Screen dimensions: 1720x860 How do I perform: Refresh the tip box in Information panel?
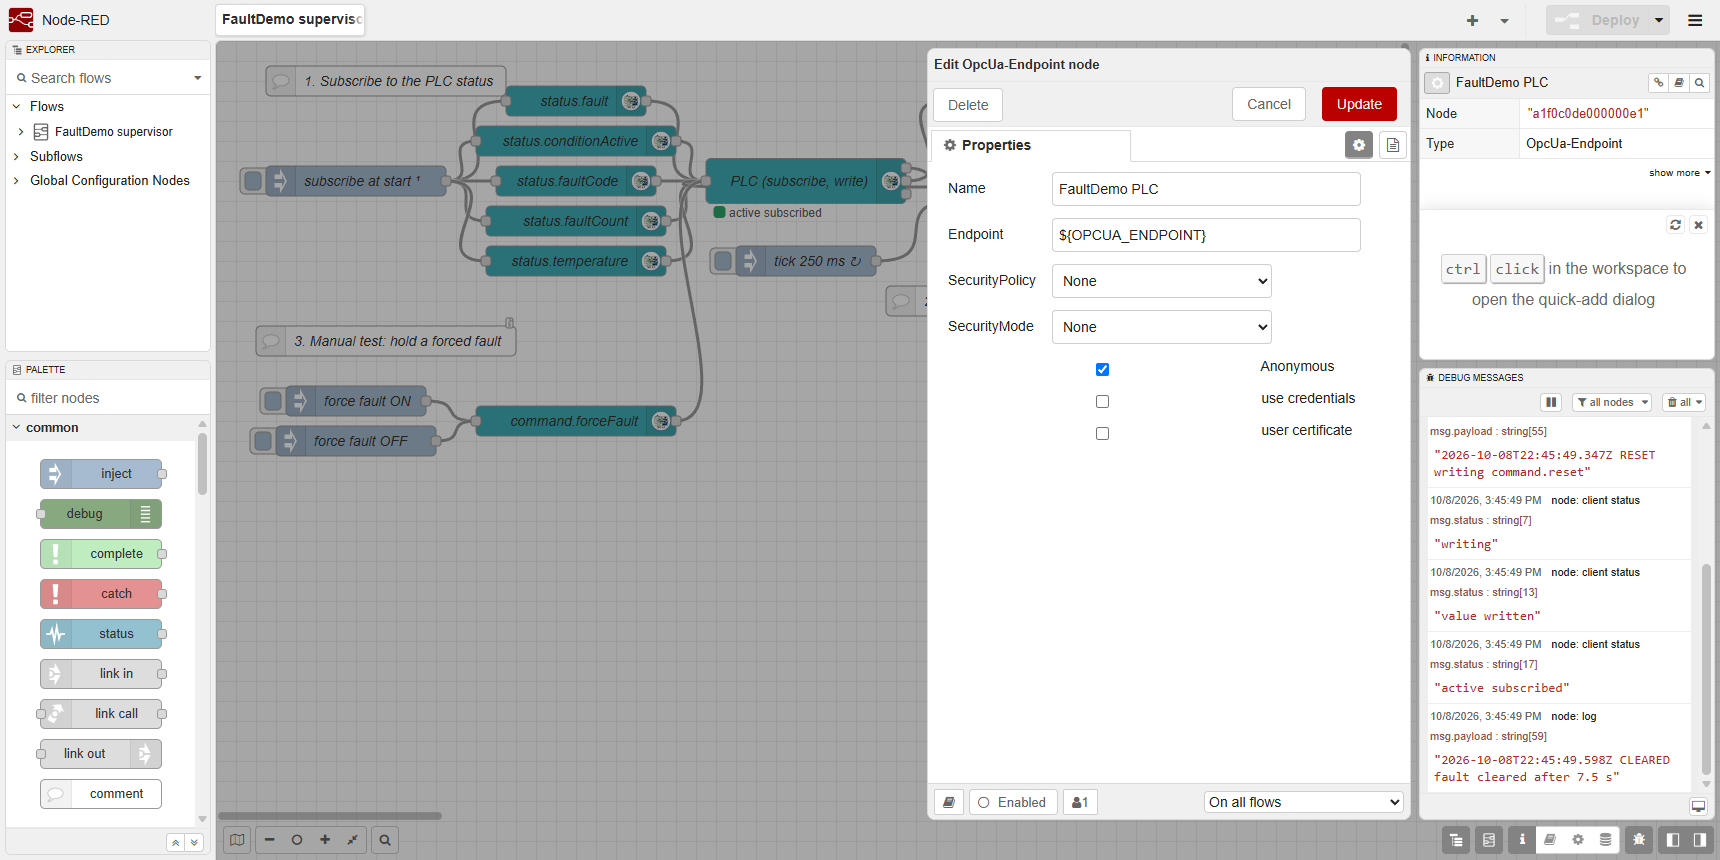pyautogui.click(x=1676, y=225)
